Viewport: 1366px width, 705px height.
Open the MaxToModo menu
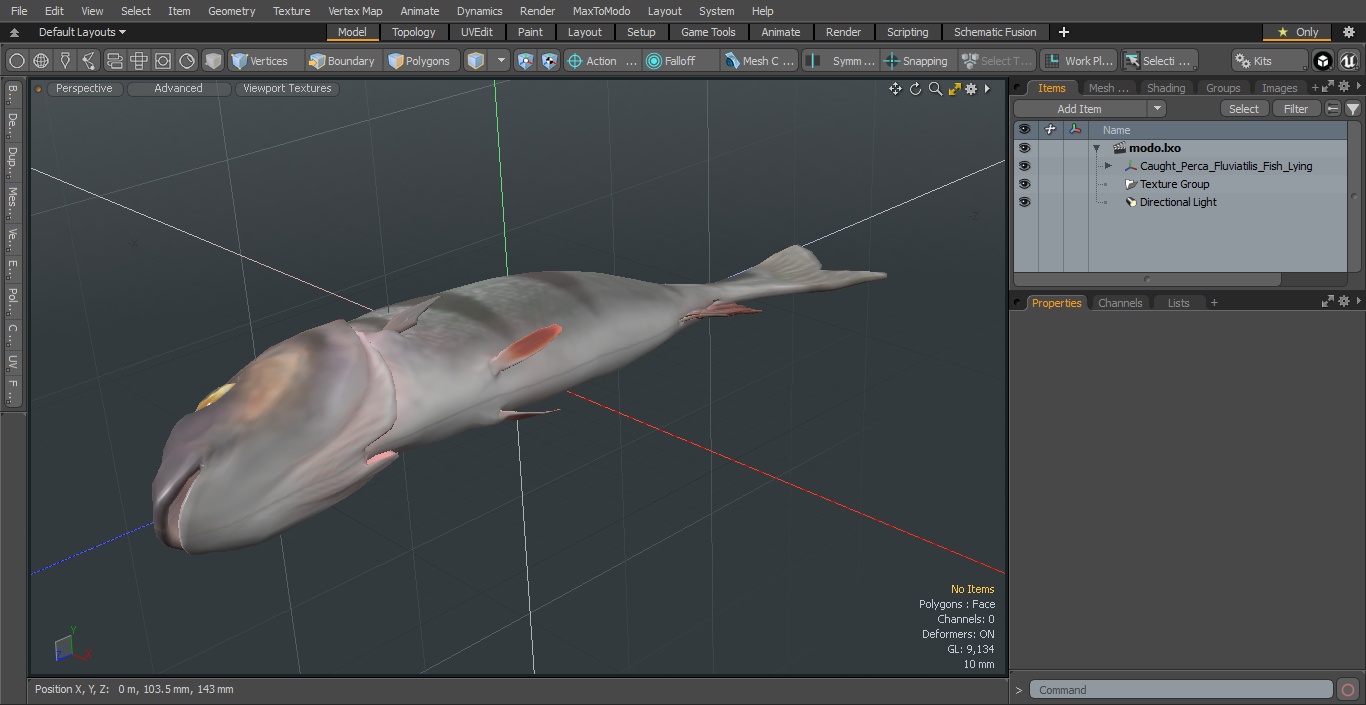click(601, 11)
